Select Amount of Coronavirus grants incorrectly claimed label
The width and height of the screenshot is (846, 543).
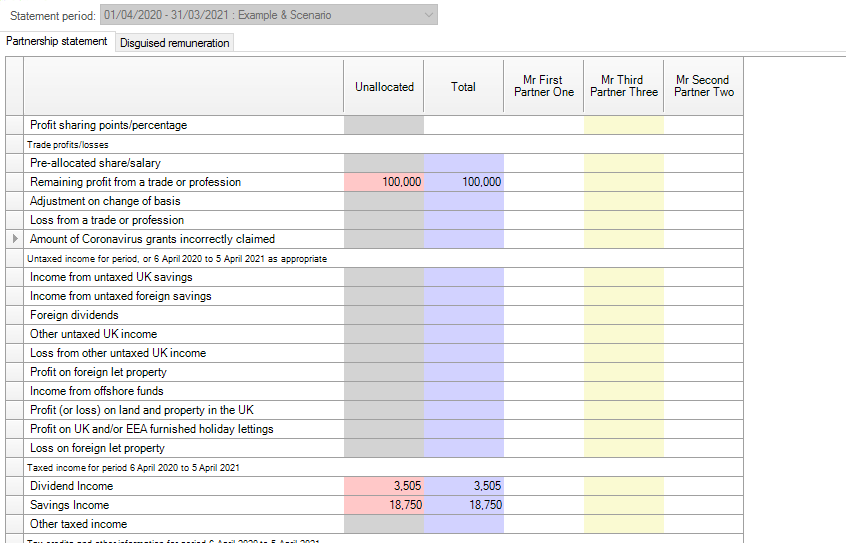tap(152, 239)
